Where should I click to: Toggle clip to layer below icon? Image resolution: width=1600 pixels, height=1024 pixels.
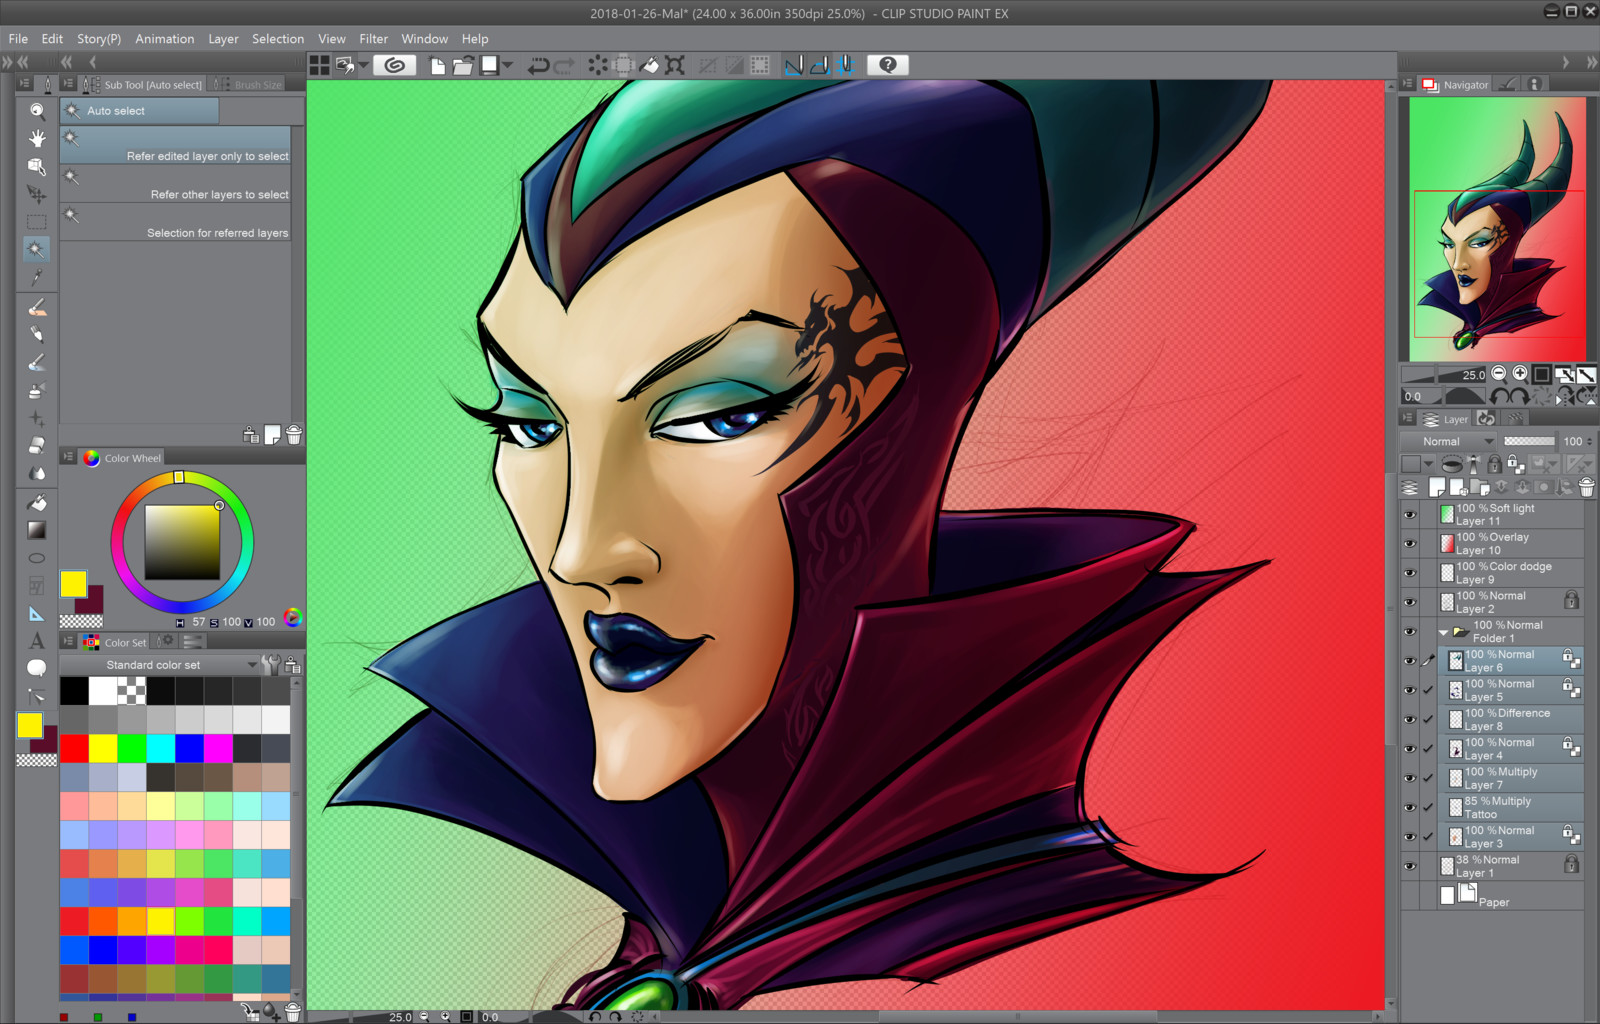pos(1452,464)
